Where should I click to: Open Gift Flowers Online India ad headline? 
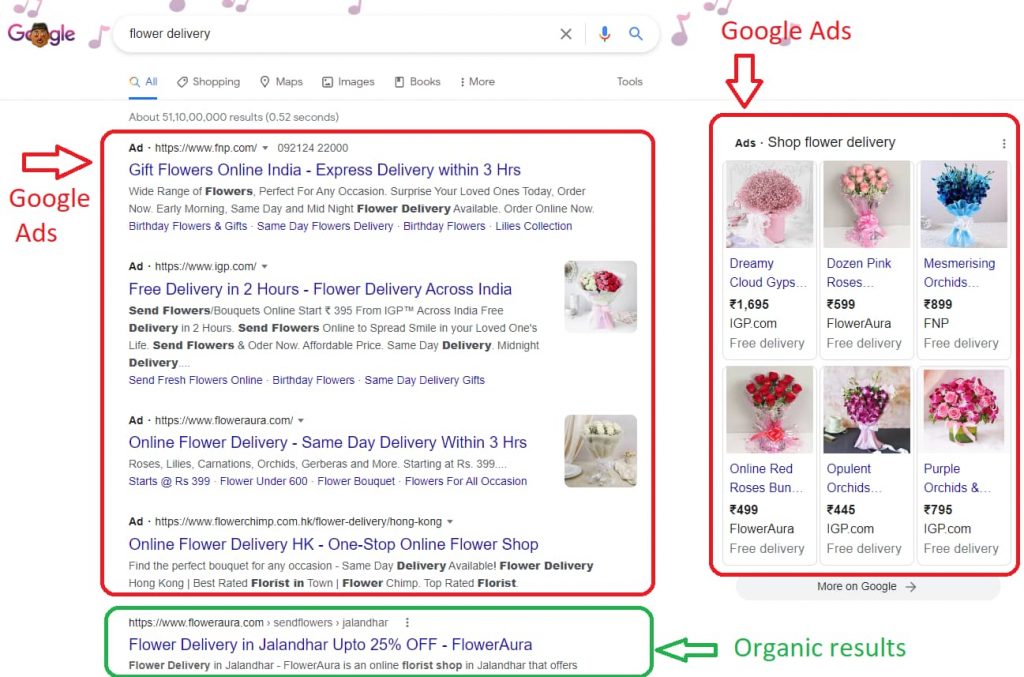click(325, 170)
